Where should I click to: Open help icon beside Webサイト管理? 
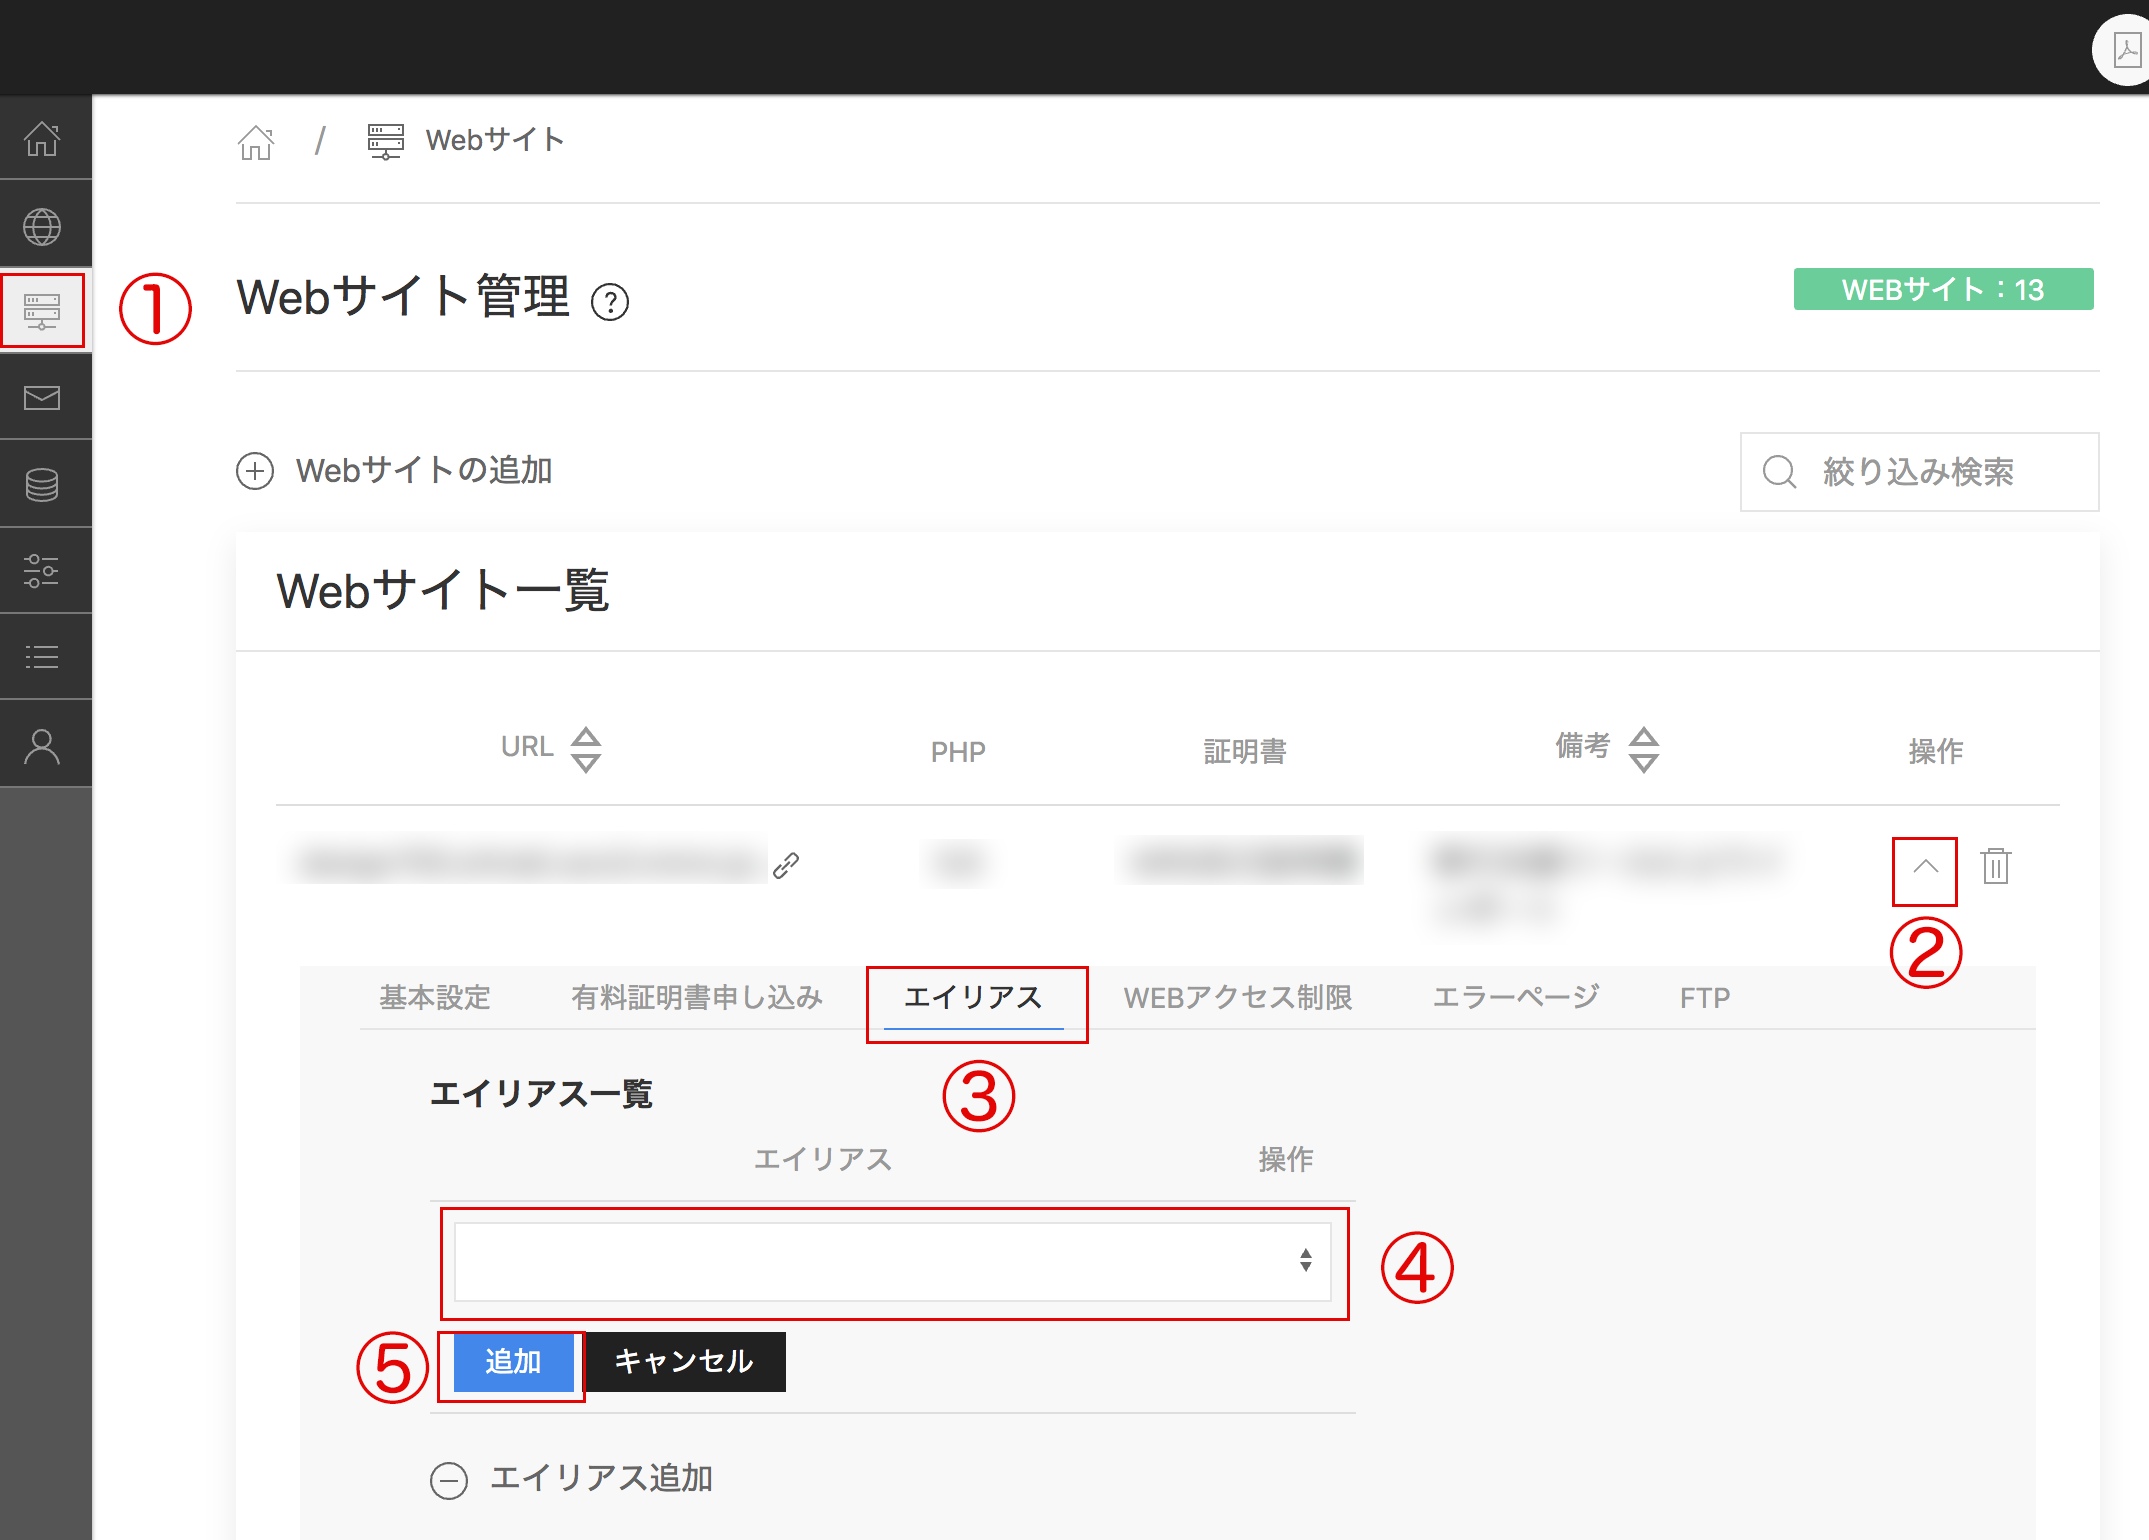coord(610,302)
